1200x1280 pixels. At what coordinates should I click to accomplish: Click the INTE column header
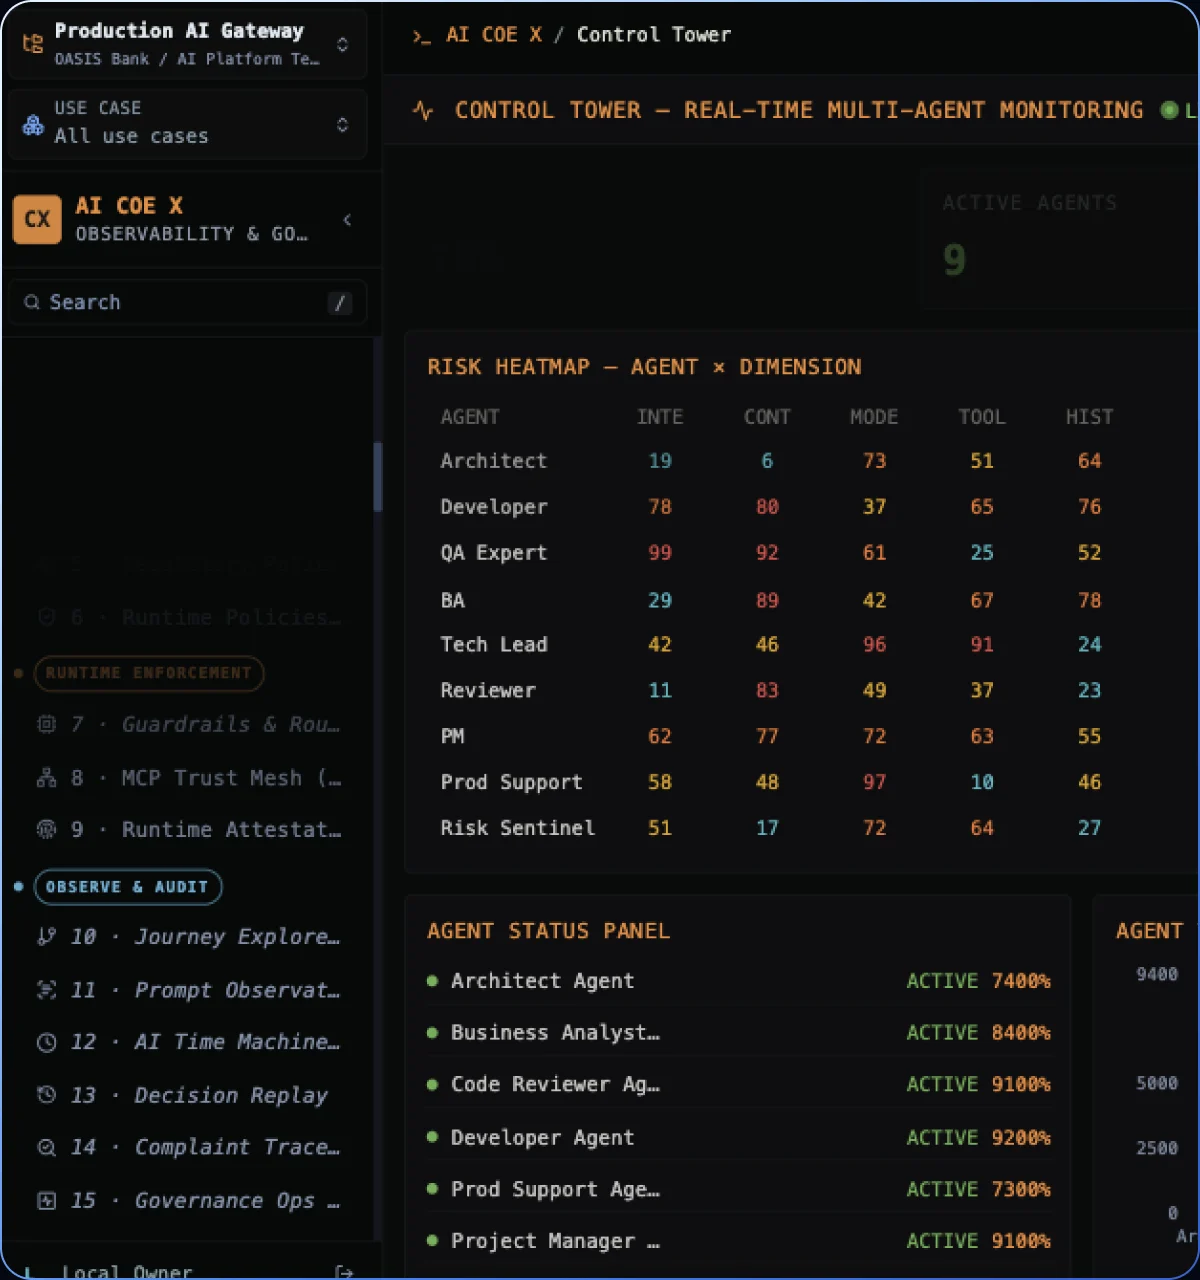(660, 417)
